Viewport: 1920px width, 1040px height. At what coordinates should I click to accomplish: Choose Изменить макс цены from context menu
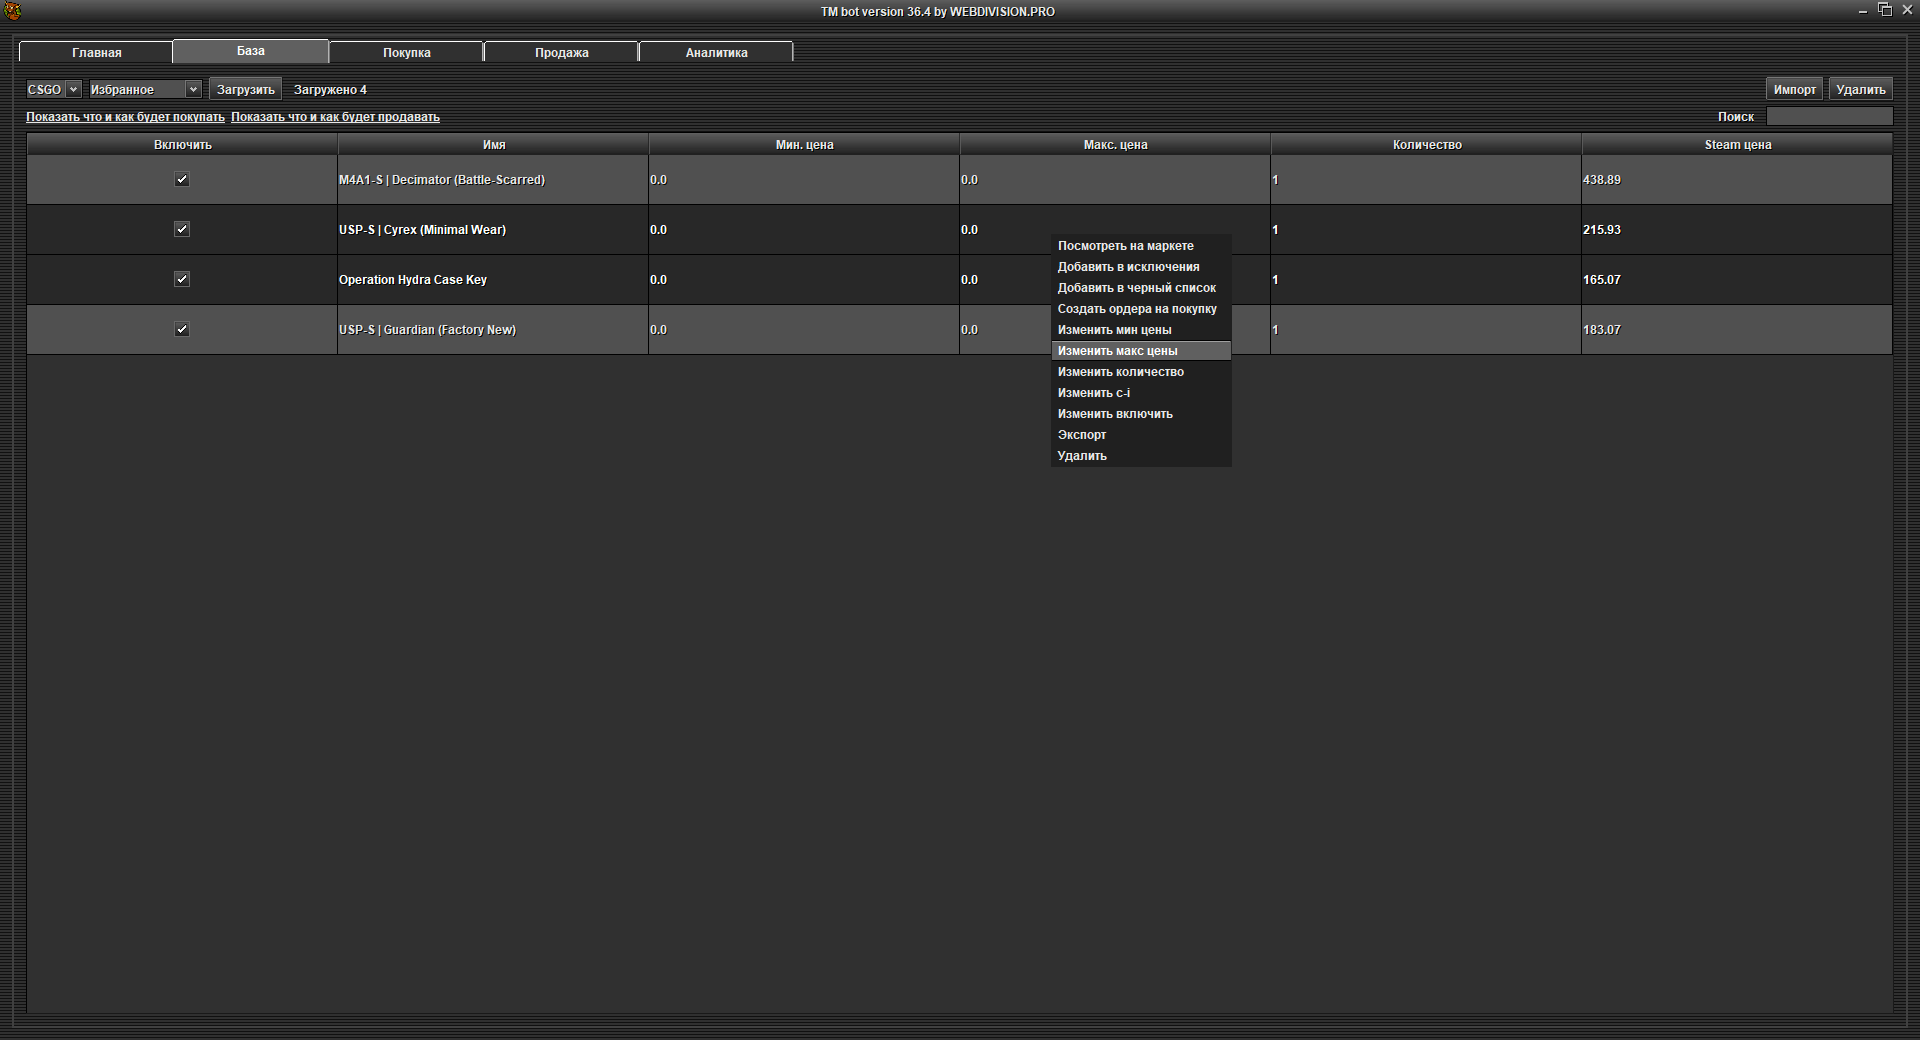(1117, 351)
